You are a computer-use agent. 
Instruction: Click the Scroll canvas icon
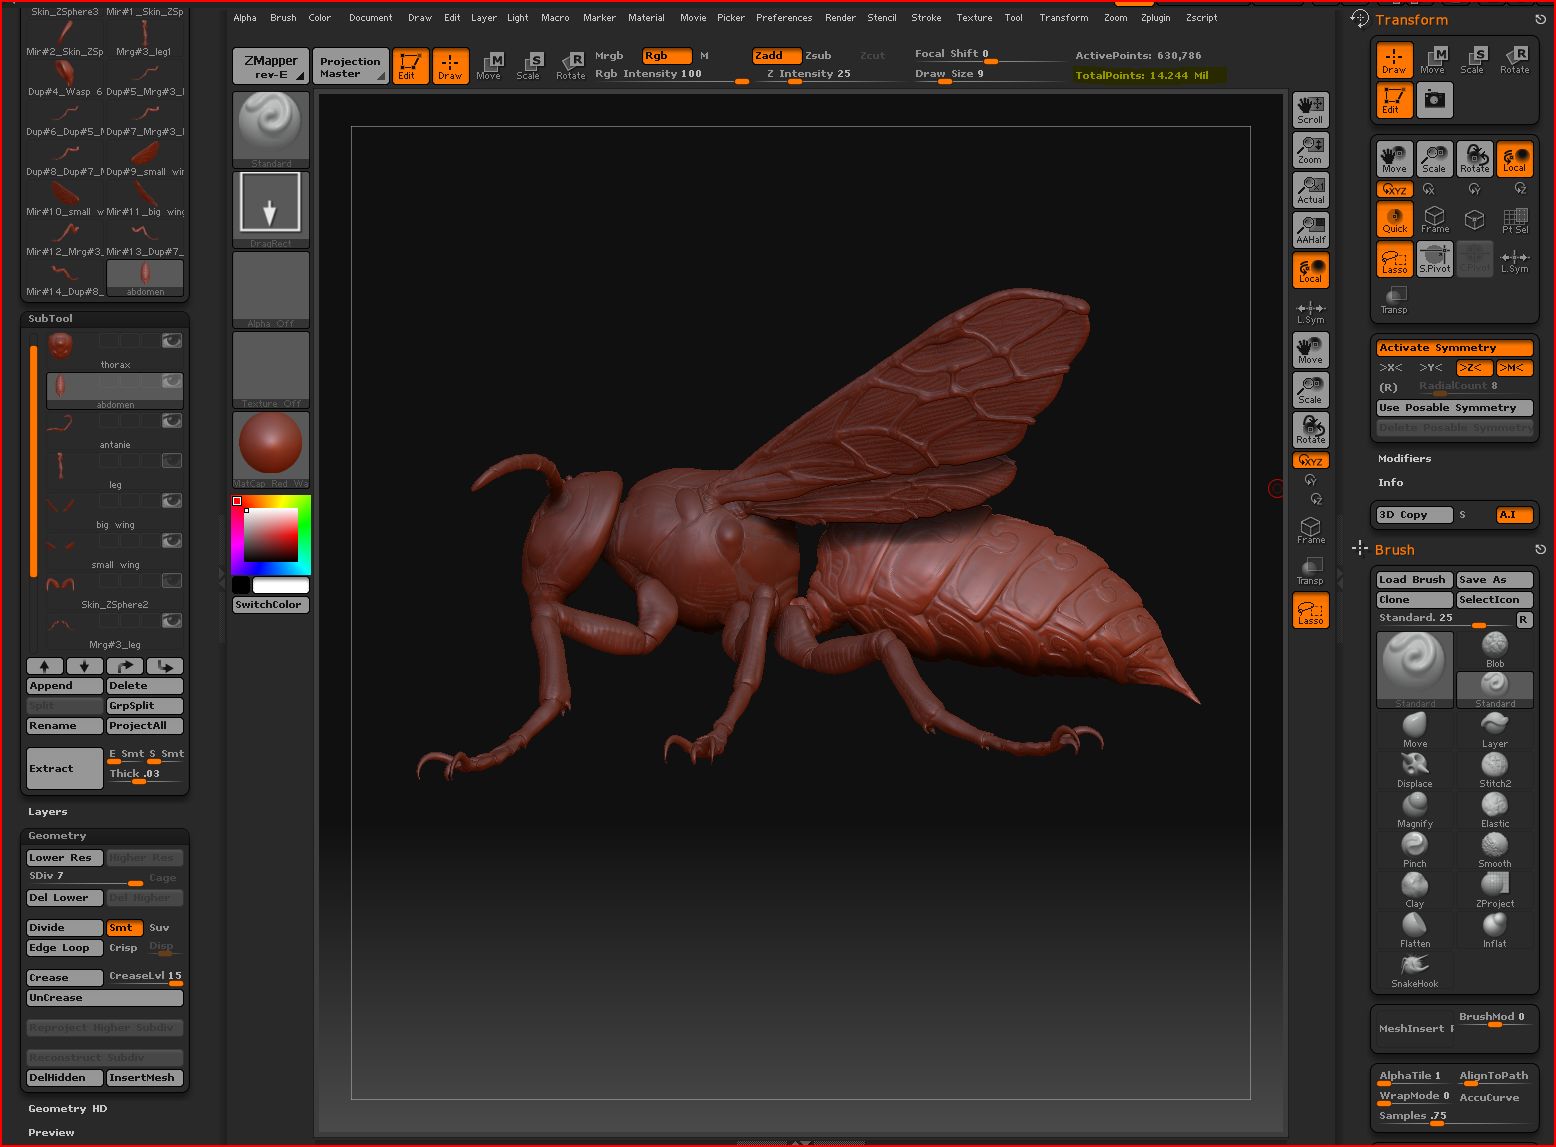tap(1310, 110)
